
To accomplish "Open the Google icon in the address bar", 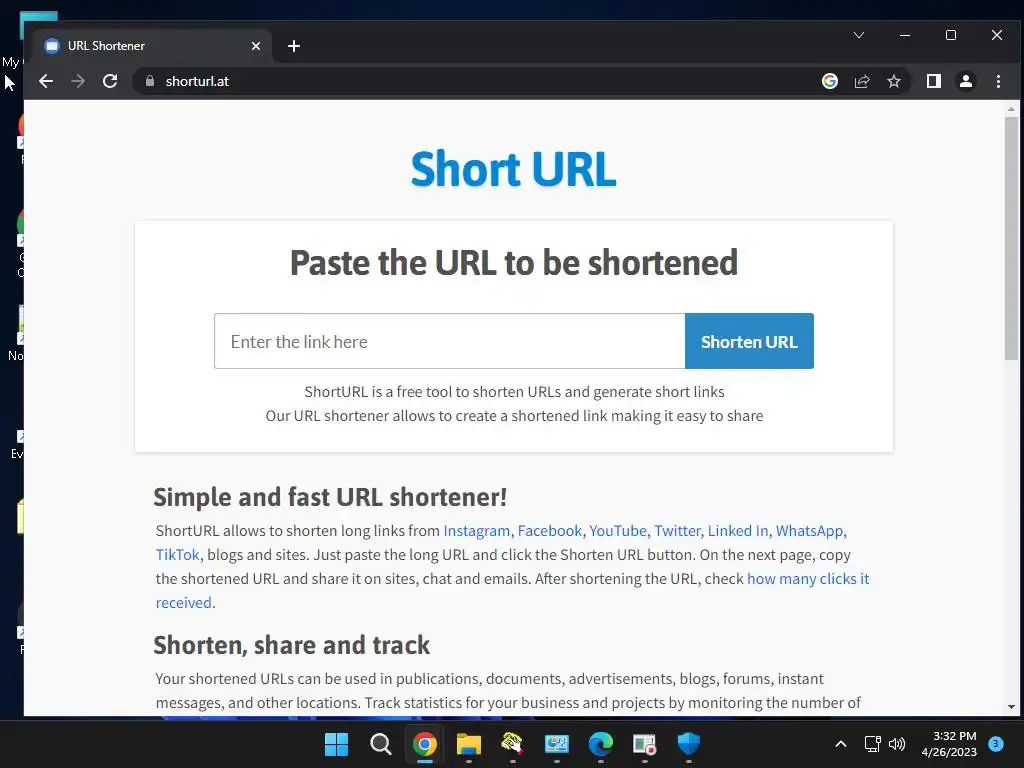I will pos(829,81).
